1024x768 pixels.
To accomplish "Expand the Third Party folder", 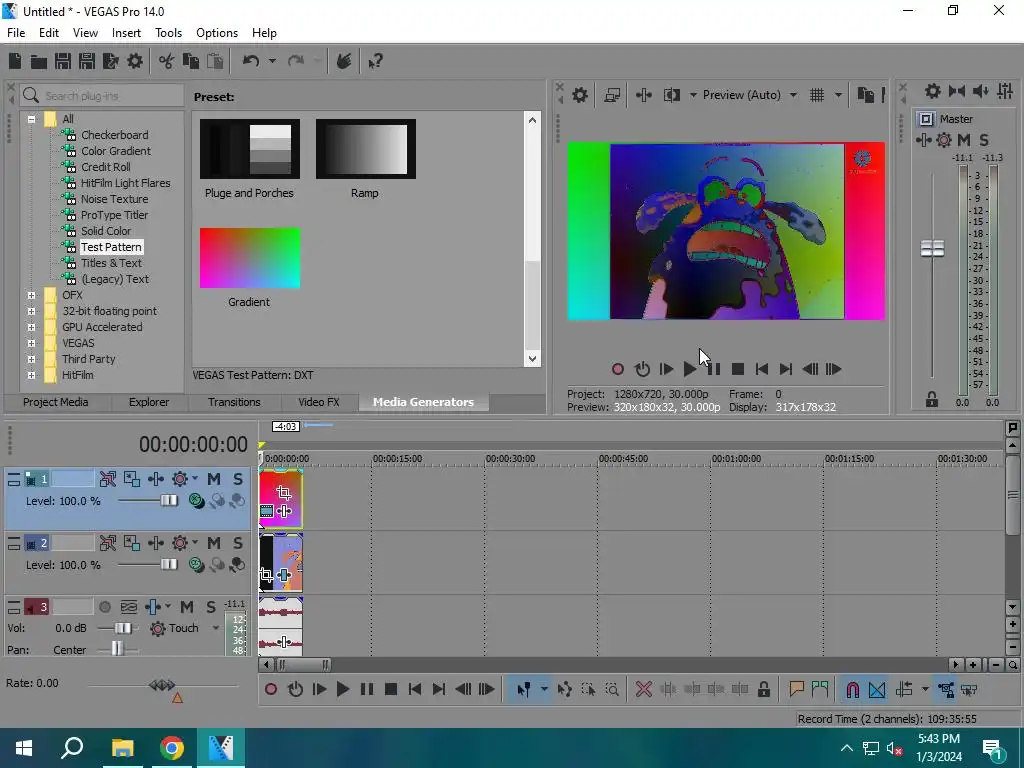I will [31, 359].
